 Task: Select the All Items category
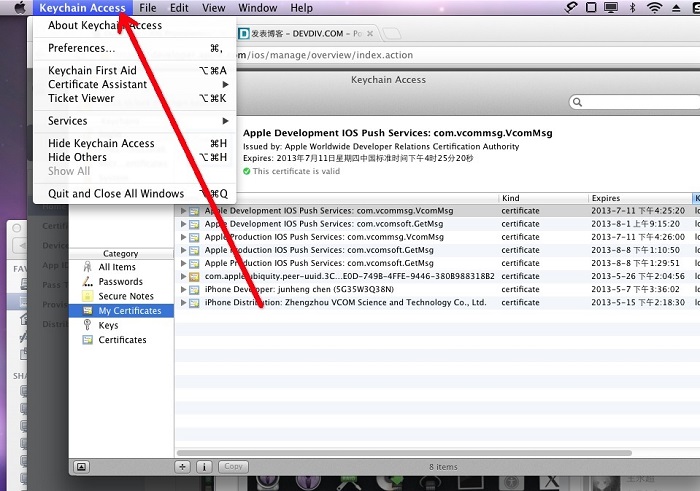tap(121, 267)
